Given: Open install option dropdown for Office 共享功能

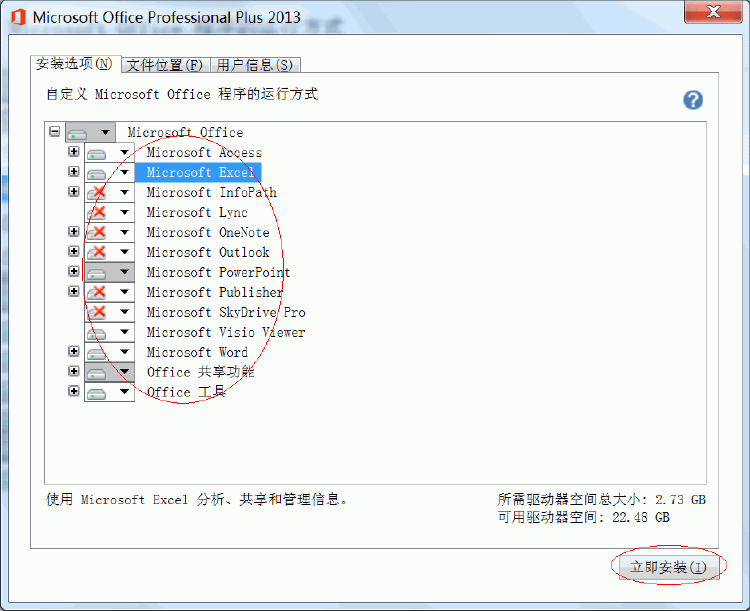Looking at the screenshot, I should [x=124, y=372].
